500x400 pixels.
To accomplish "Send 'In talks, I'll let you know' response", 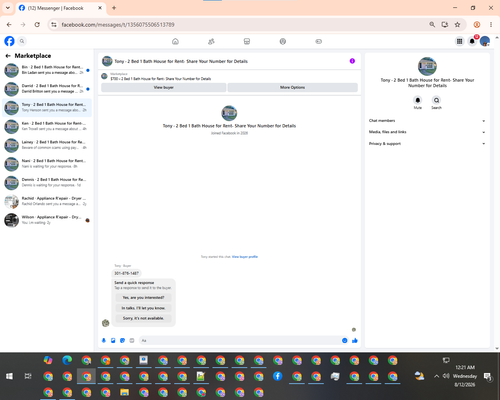I will (143, 308).
